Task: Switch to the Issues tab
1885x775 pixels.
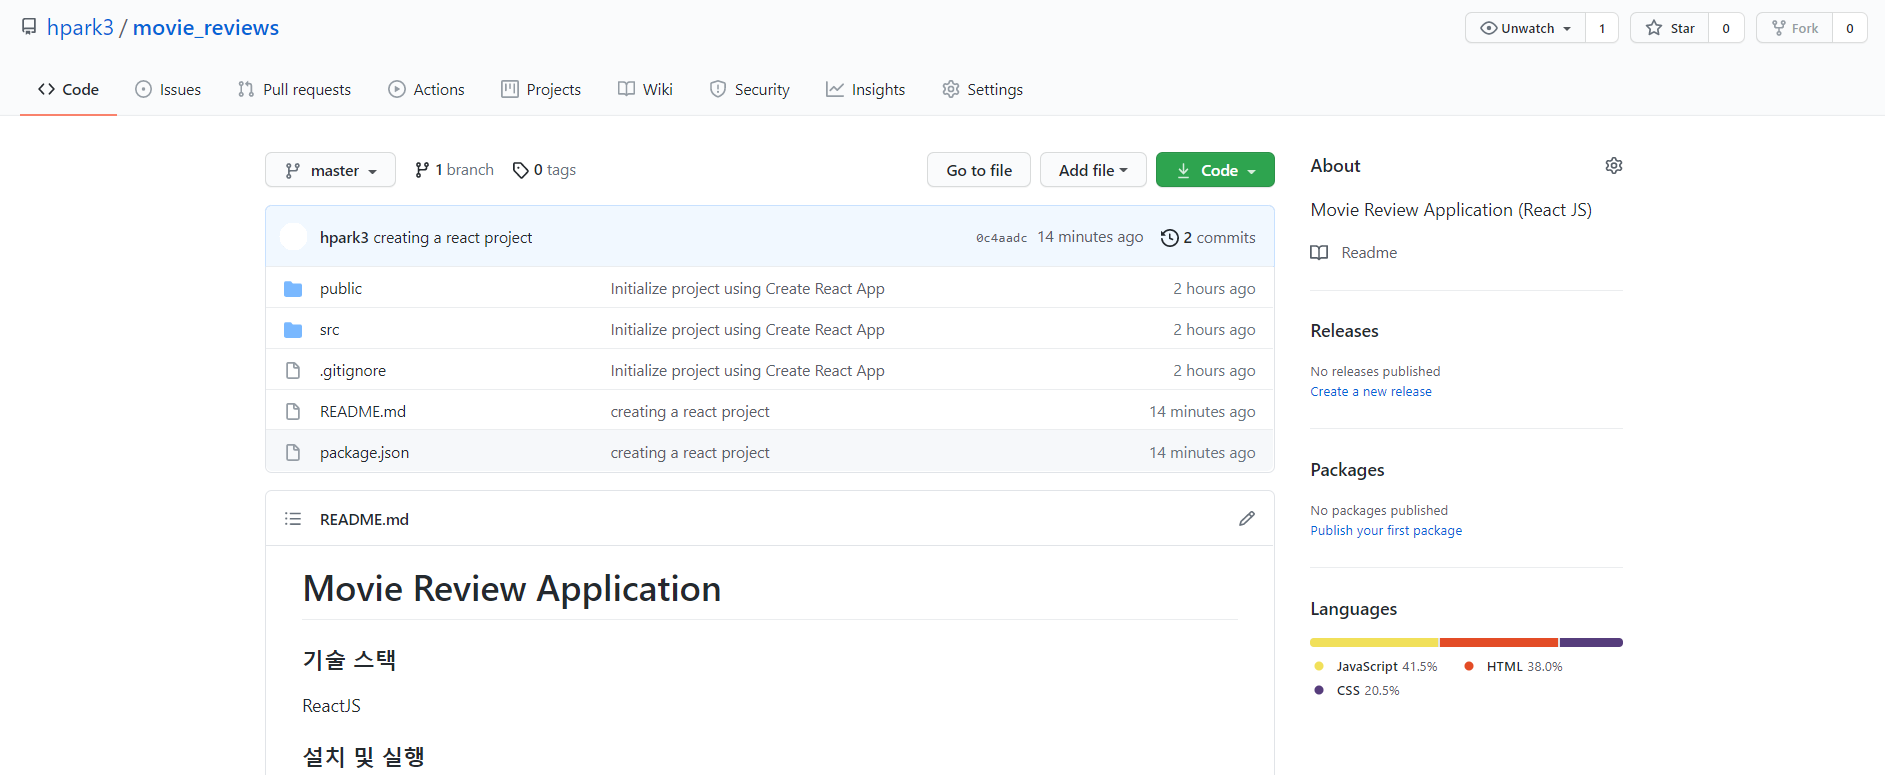Action: click(168, 89)
